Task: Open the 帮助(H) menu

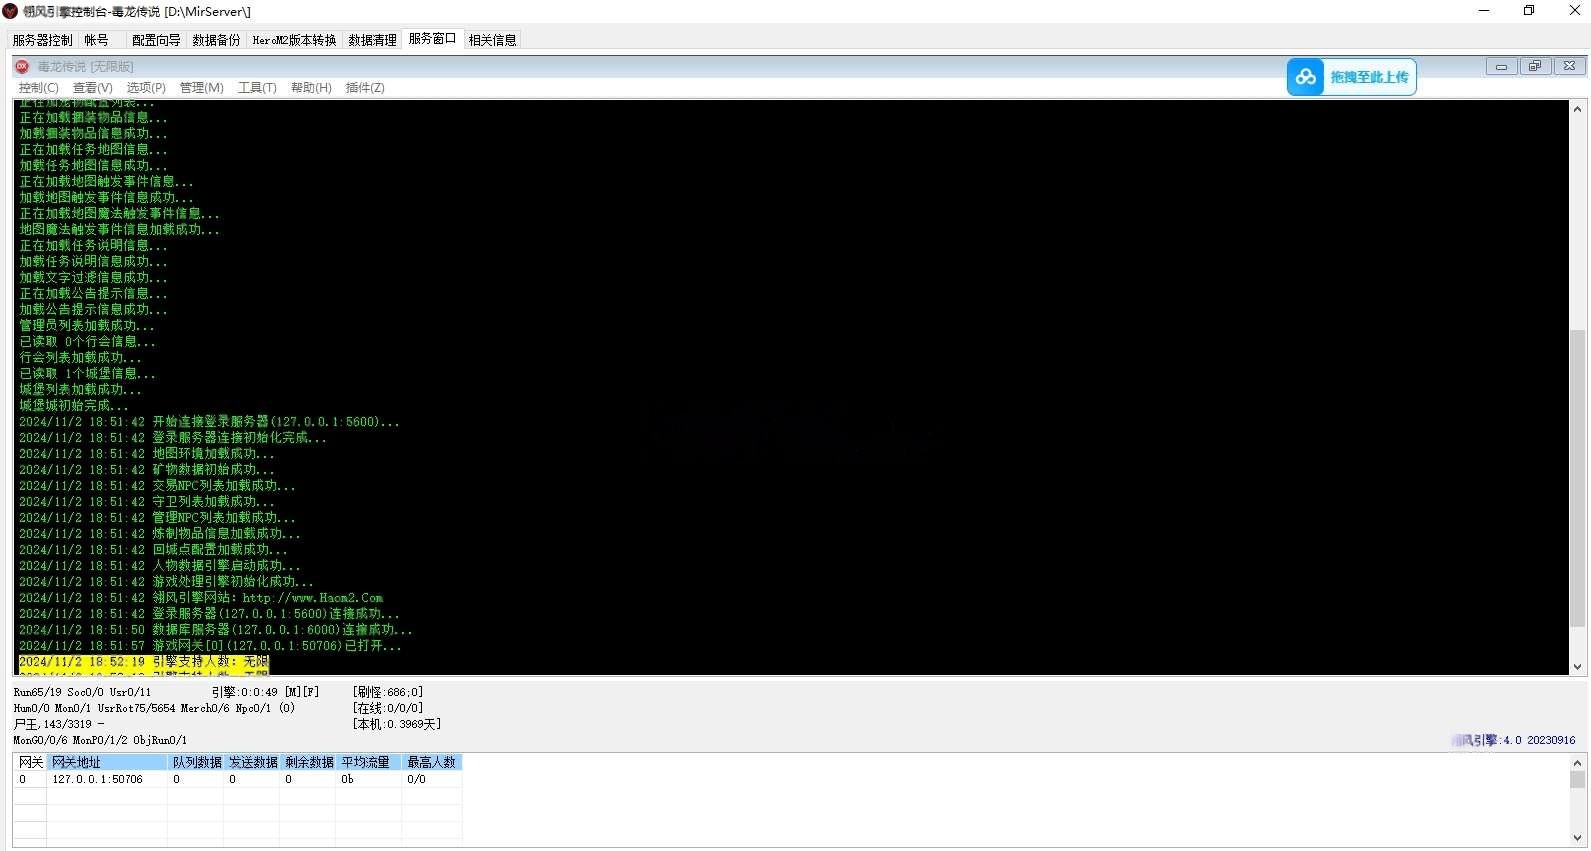Action: tap(311, 88)
